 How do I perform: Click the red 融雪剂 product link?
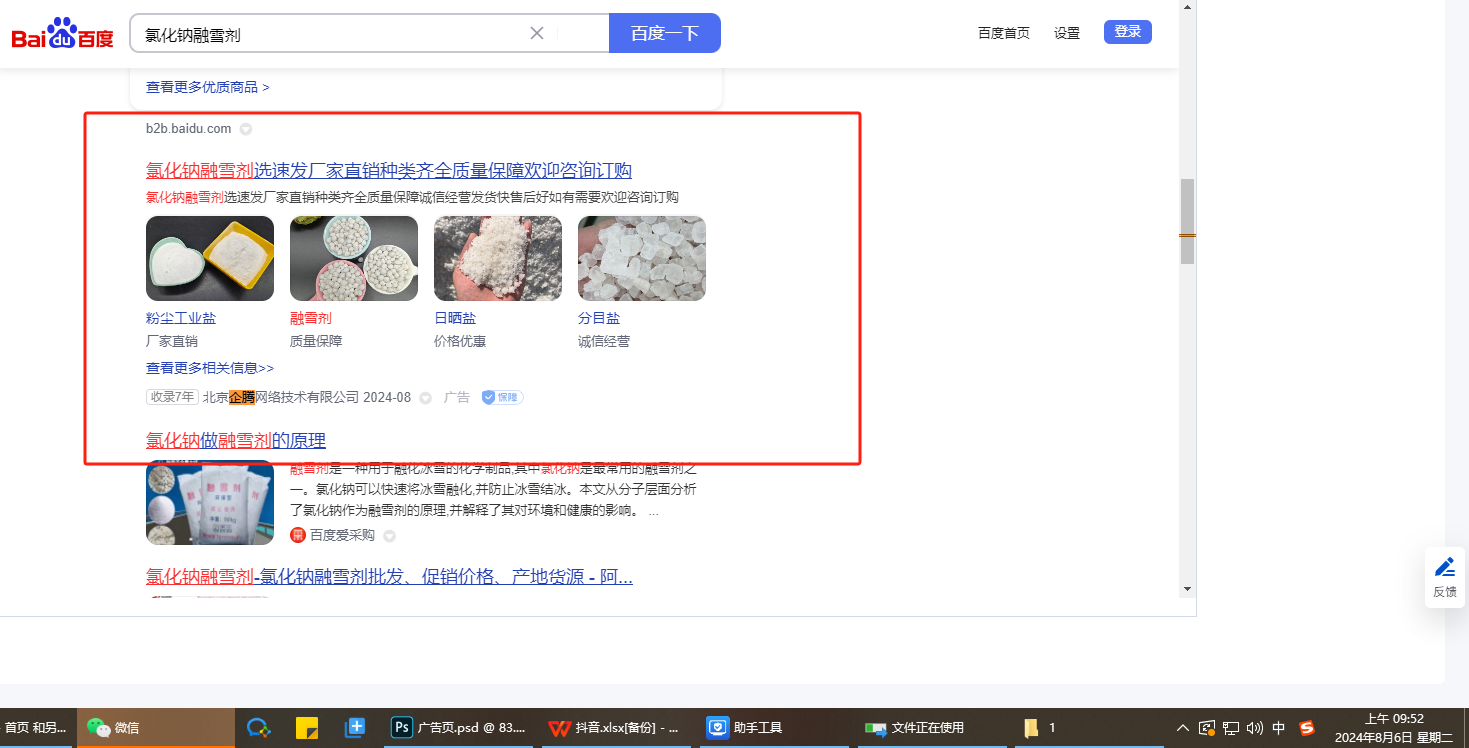[311, 318]
